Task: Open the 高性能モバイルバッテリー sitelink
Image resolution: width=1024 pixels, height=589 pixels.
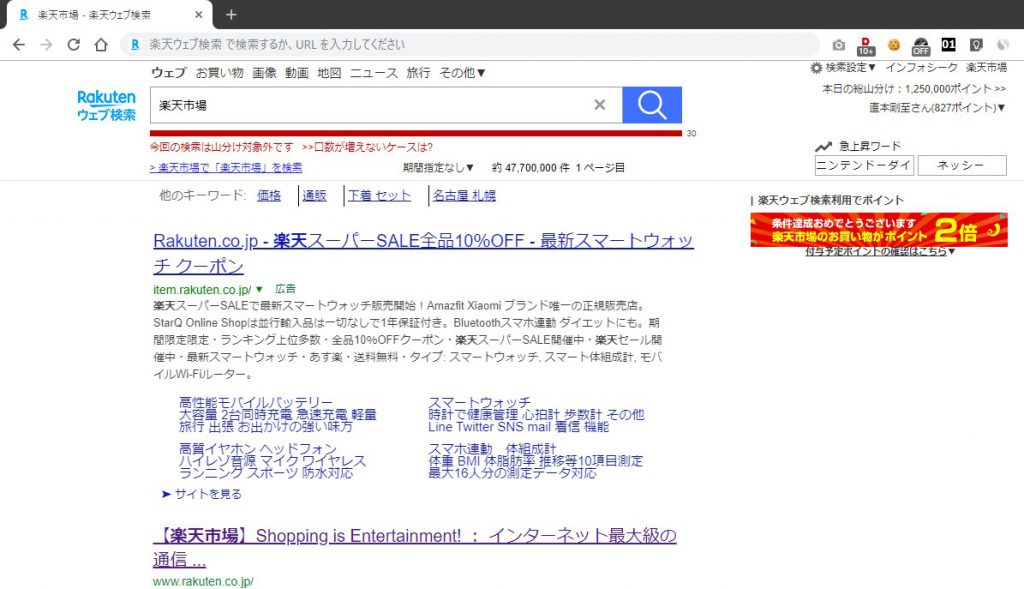Action: (x=256, y=402)
